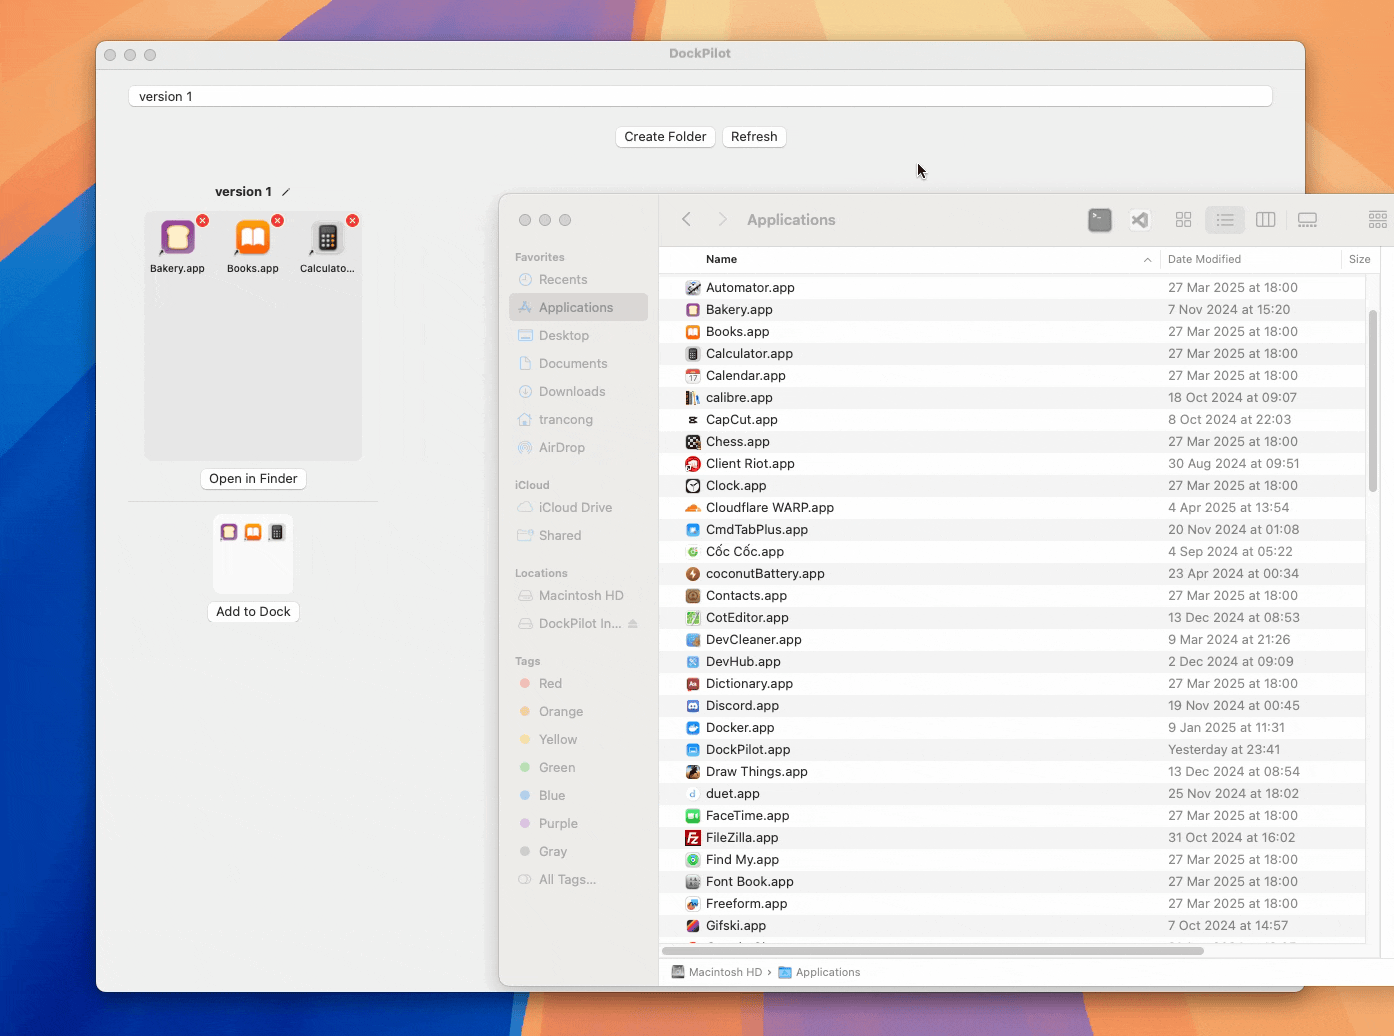This screenshot has height=1036, width=1394.
Task: Open Downloads in the Finder sidebar
Action: (578, 392)
